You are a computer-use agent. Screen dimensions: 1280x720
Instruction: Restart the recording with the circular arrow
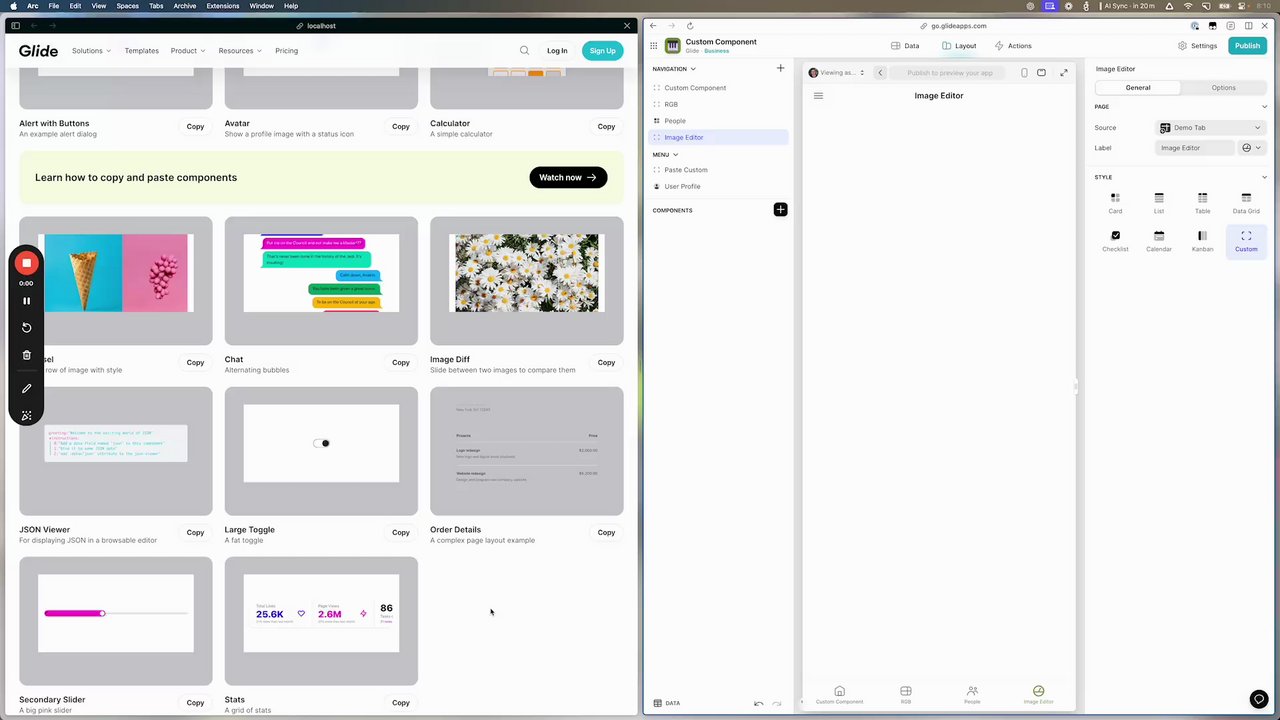[27, 328]
